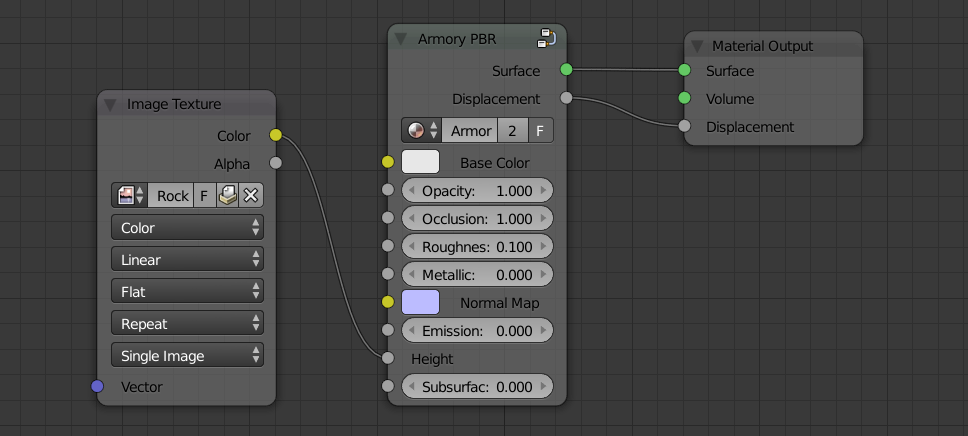Screen dimensions: 968x436
Task: Click the Occlusion value field
Action: click(477, 219)
